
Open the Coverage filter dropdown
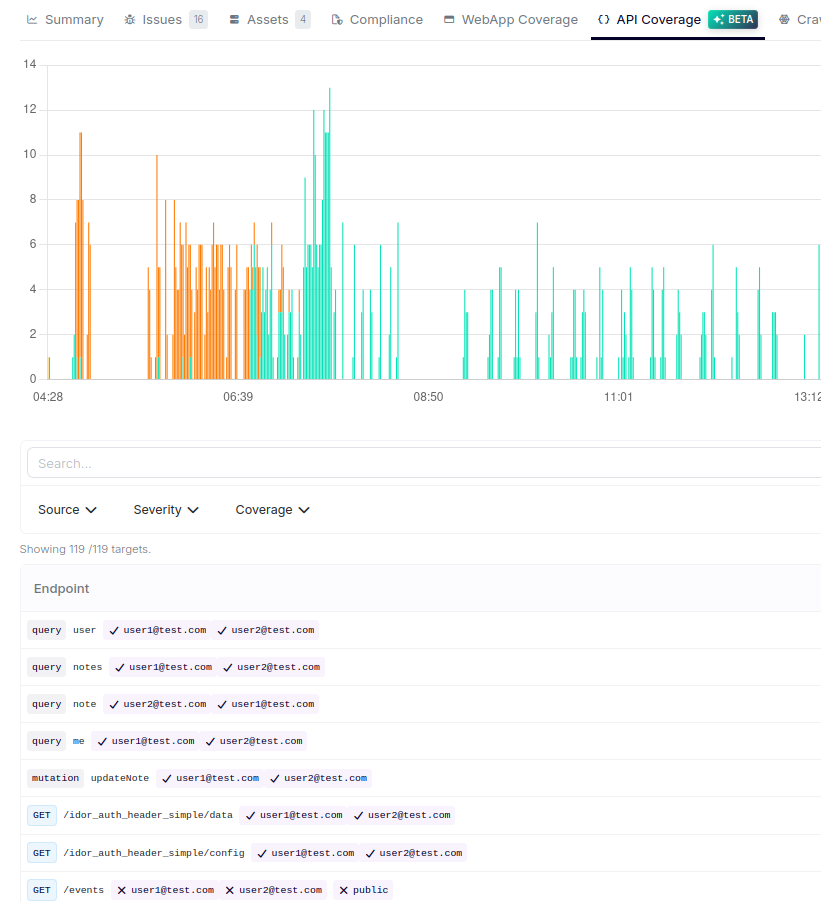(272, 509)
